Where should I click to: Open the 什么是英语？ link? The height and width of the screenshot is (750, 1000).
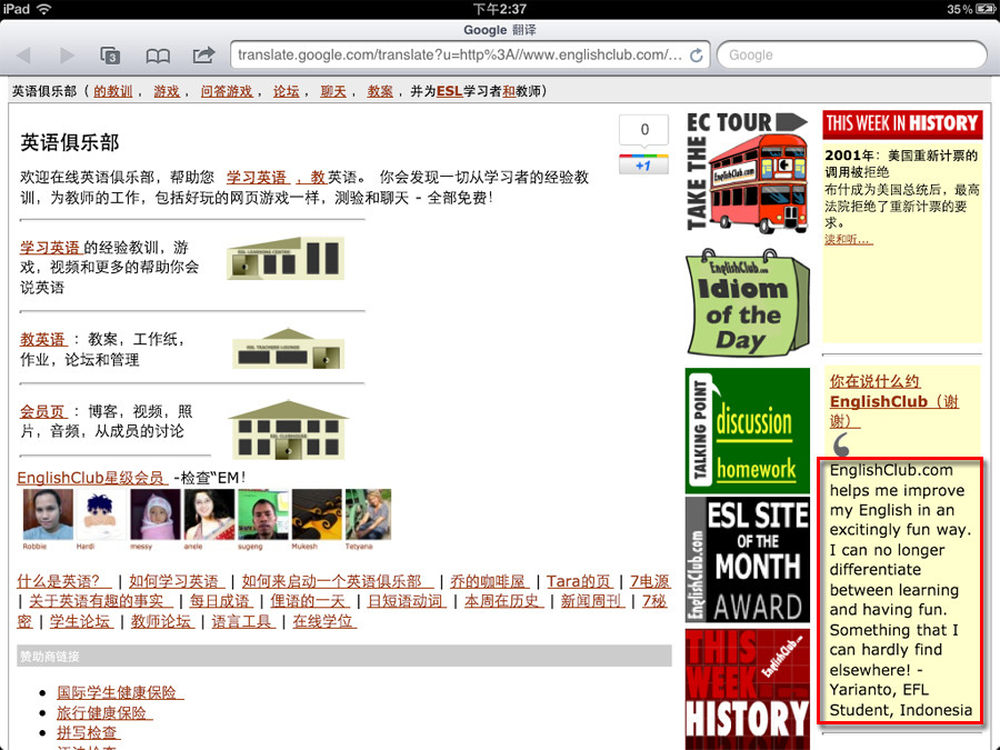click(x=63, y=582)
